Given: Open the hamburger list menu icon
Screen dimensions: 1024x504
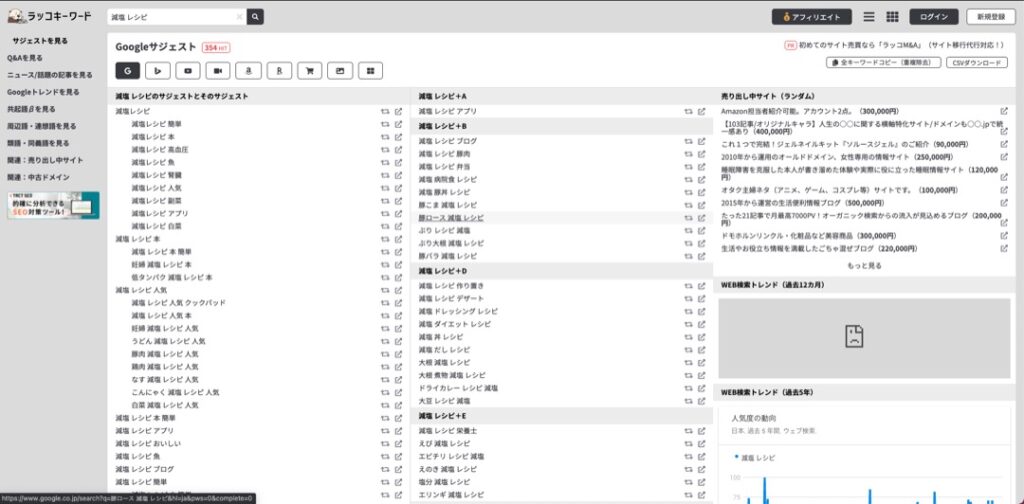Looking at the screenshot, I should pos(869,17).
